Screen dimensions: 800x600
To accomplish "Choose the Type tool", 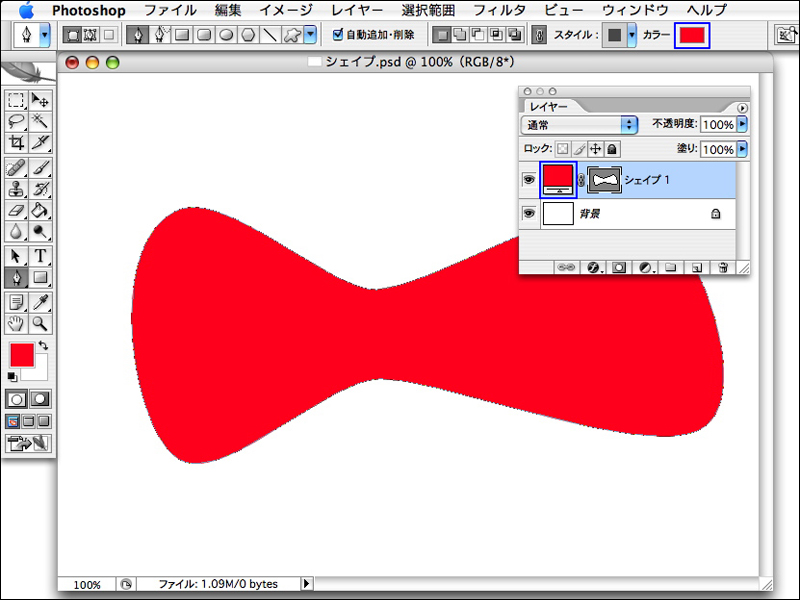I will pos(41,255).
